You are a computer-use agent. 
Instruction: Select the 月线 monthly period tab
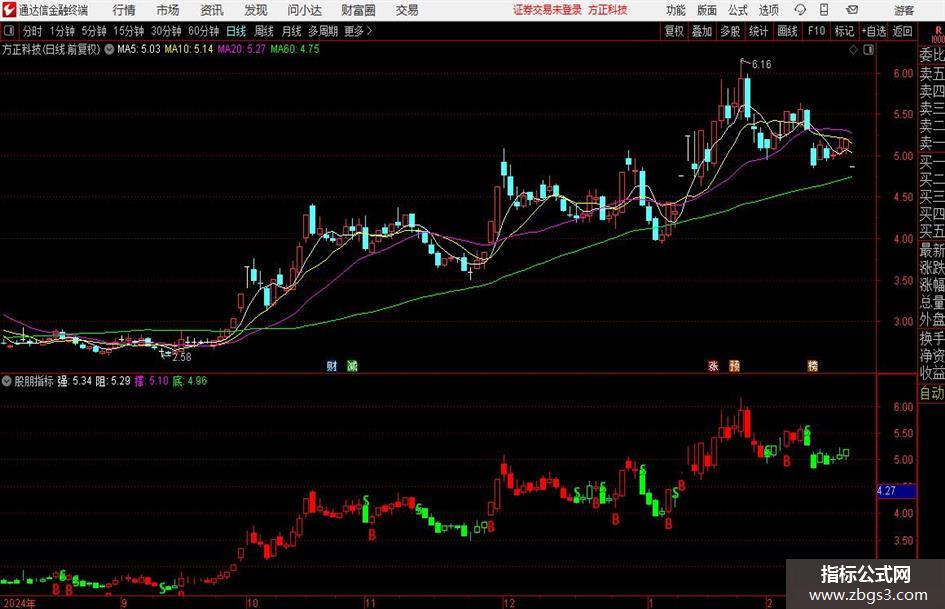[291, 31]
